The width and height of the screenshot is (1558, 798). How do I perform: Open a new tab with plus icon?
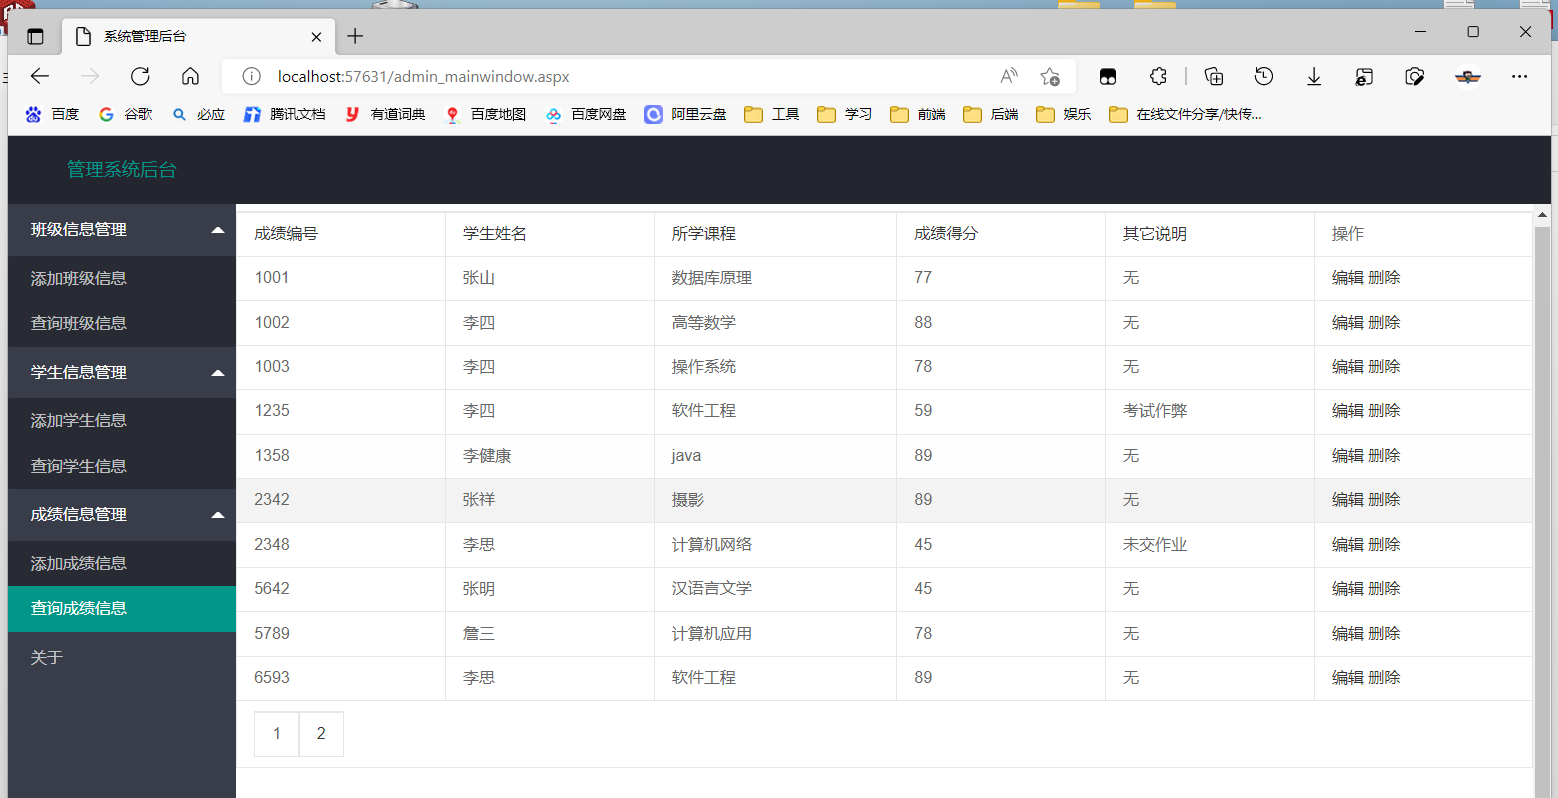coord(355,36)
